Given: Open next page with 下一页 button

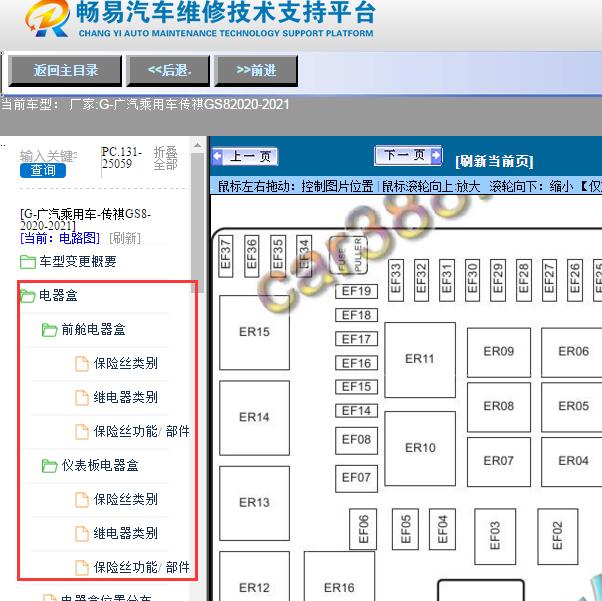Looking at the screenshot, I should (408, 155).
